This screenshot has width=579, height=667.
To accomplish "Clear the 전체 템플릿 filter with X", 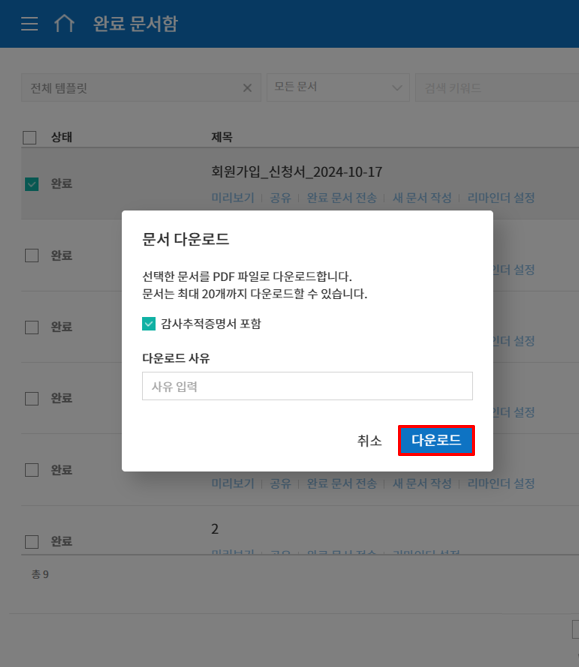I will pyautogui.click(x=247, y=88).
